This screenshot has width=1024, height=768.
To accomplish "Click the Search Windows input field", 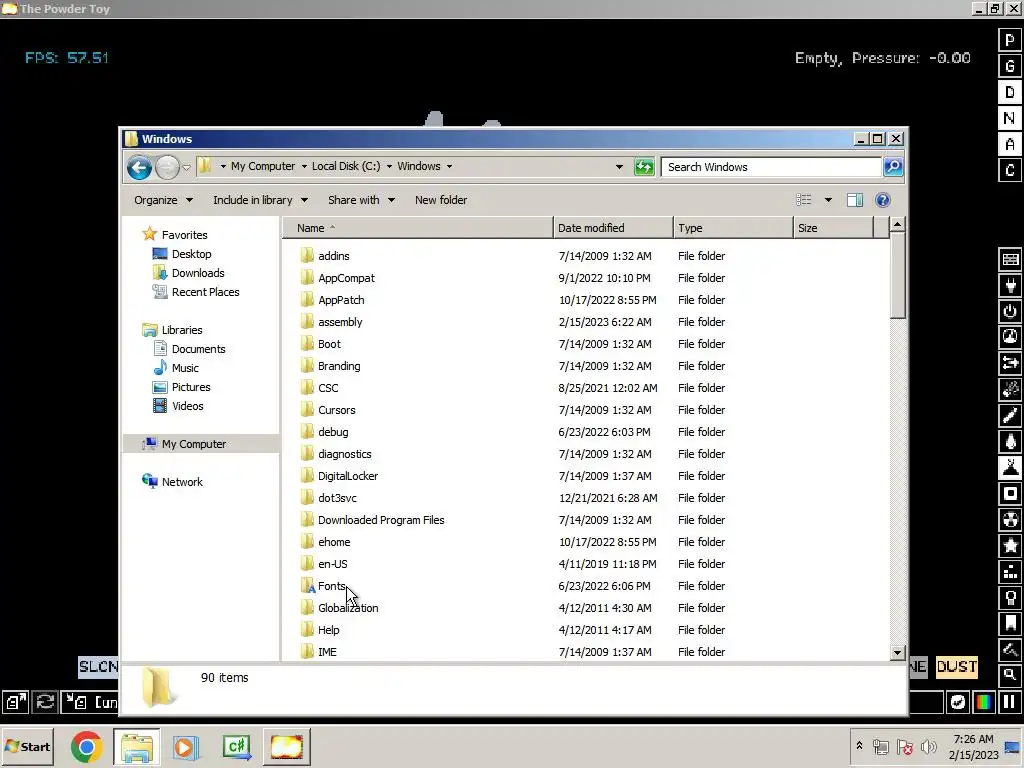I will [771, 167].
